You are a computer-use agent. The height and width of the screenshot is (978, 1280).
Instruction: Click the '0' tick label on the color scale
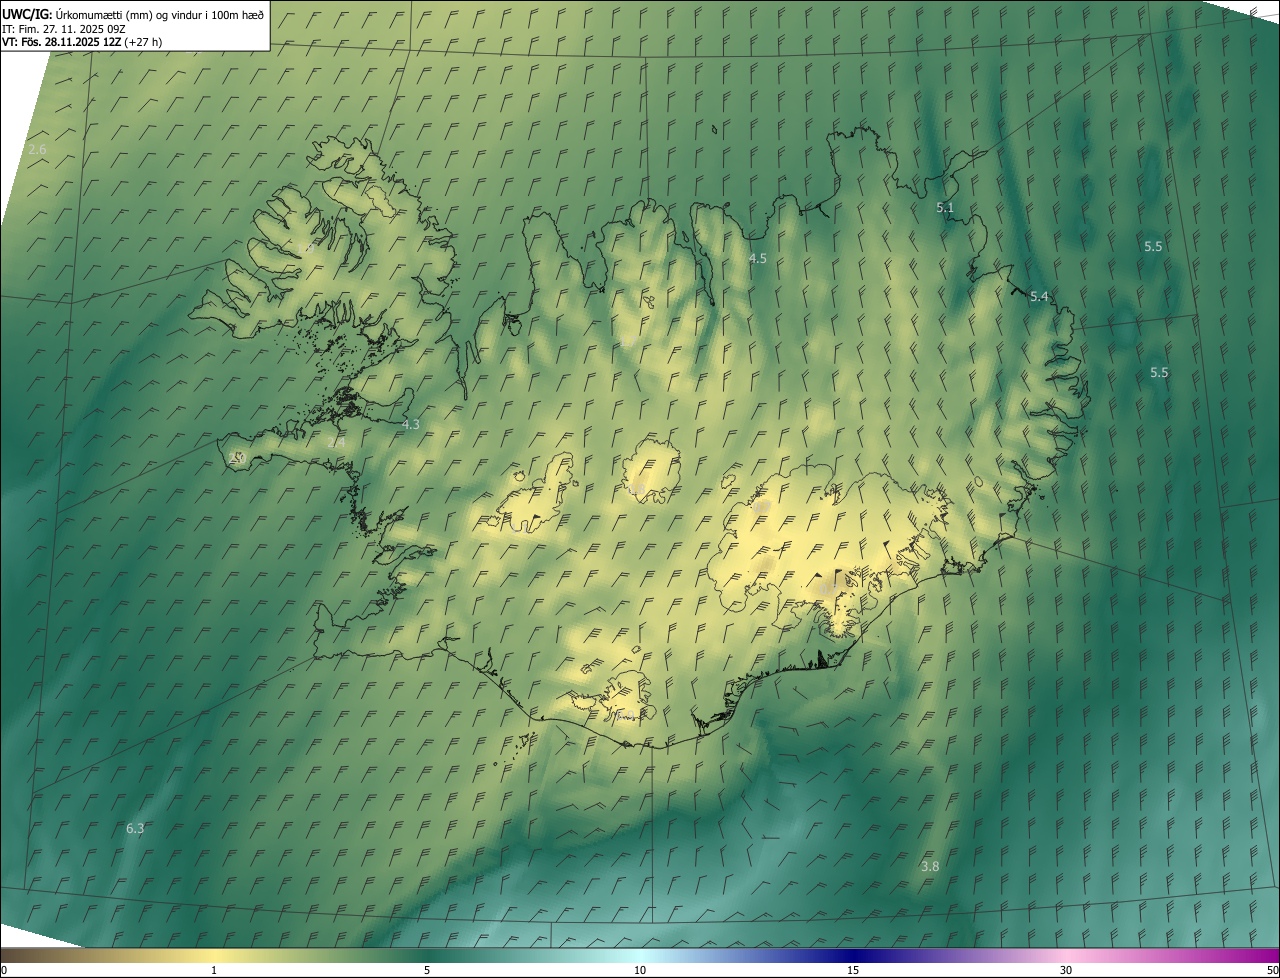[x=4, y=970]
